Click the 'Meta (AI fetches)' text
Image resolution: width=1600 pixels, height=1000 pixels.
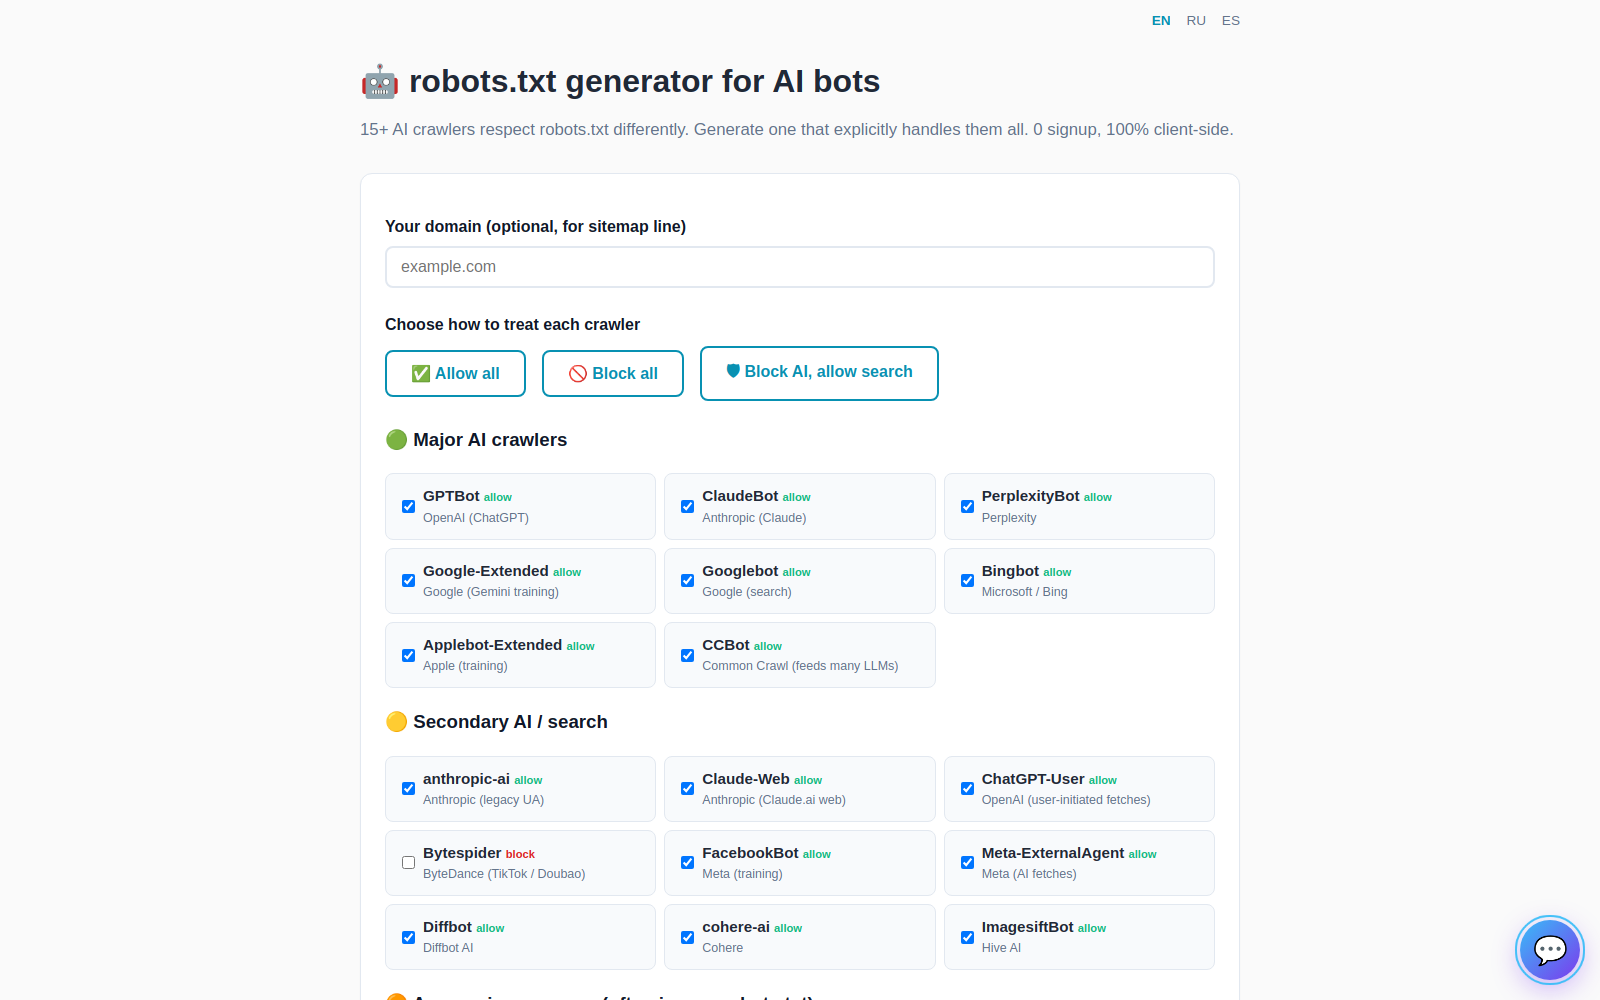click(1029, 874)
